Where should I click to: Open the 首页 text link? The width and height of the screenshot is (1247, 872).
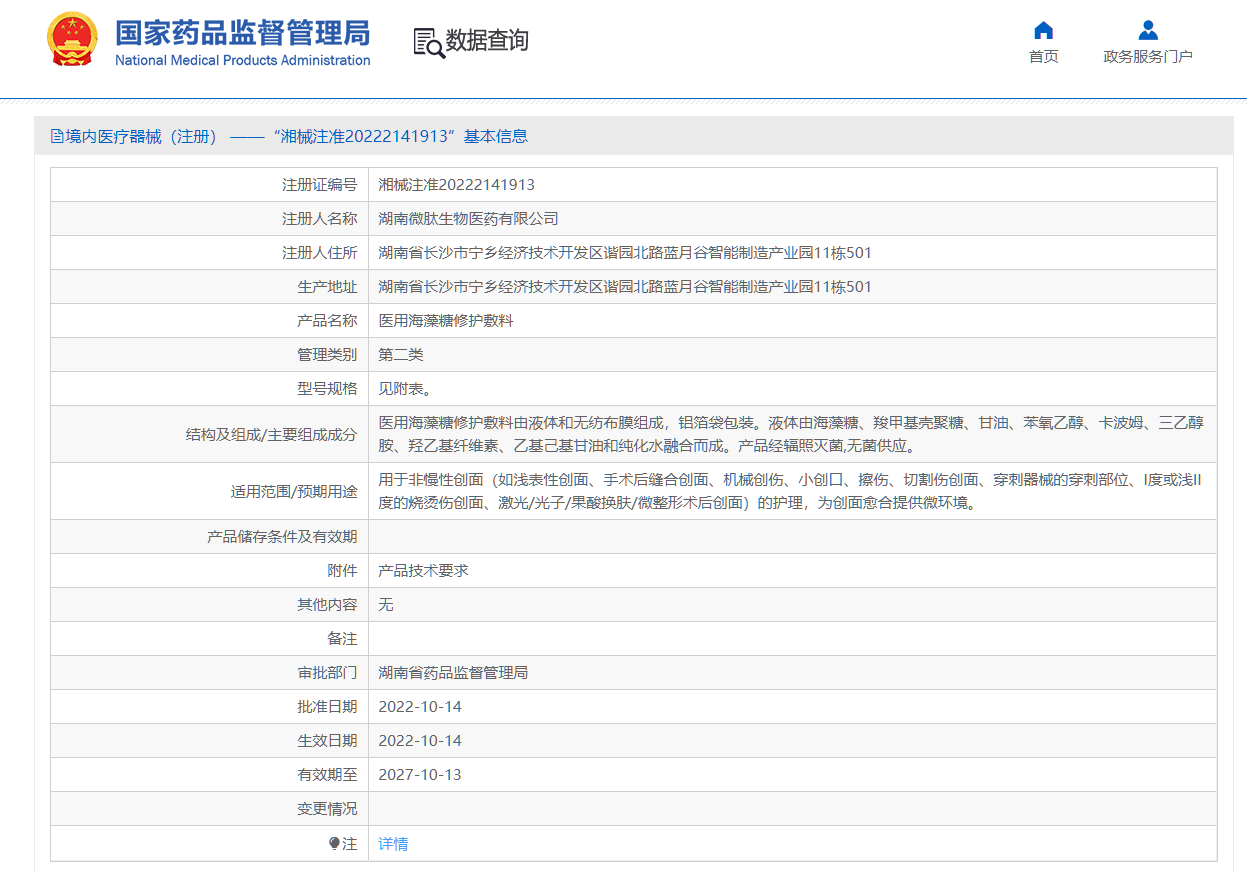tap(1043, 57)
